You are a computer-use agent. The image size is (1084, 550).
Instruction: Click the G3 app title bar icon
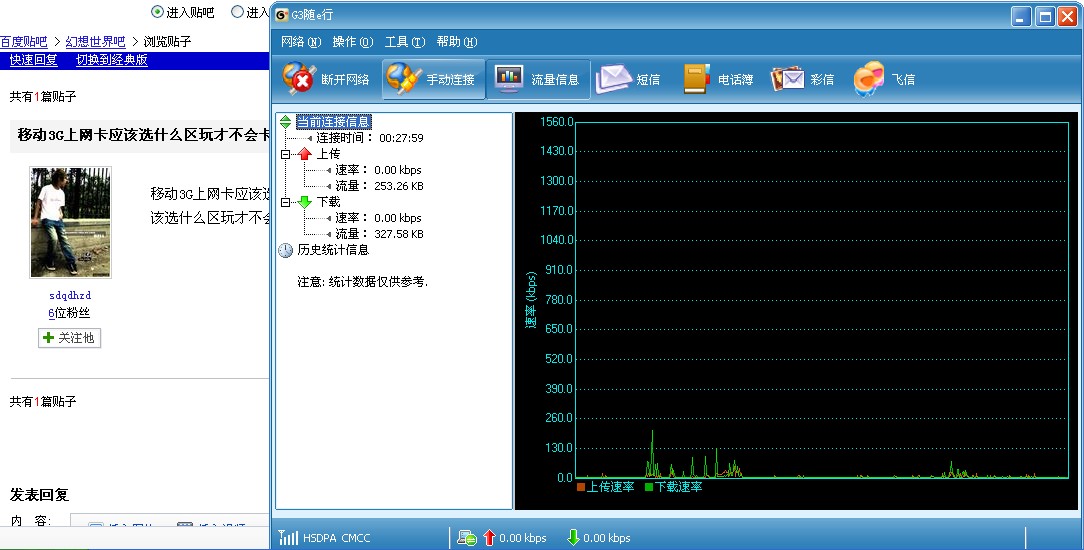[281, 15]
